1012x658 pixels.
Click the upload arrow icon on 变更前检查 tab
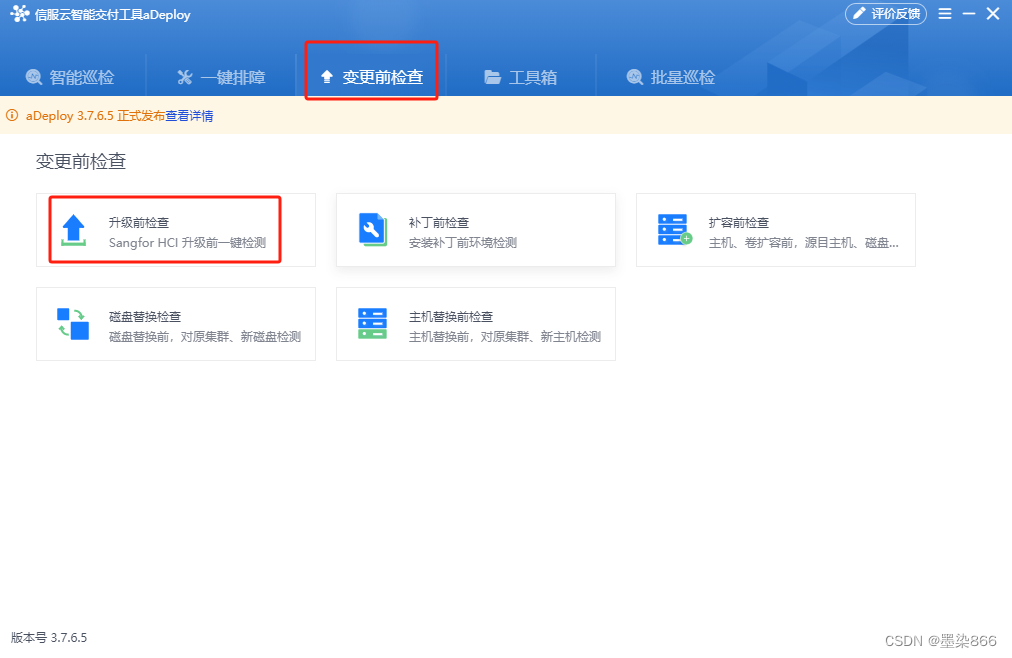click(327, 77)
